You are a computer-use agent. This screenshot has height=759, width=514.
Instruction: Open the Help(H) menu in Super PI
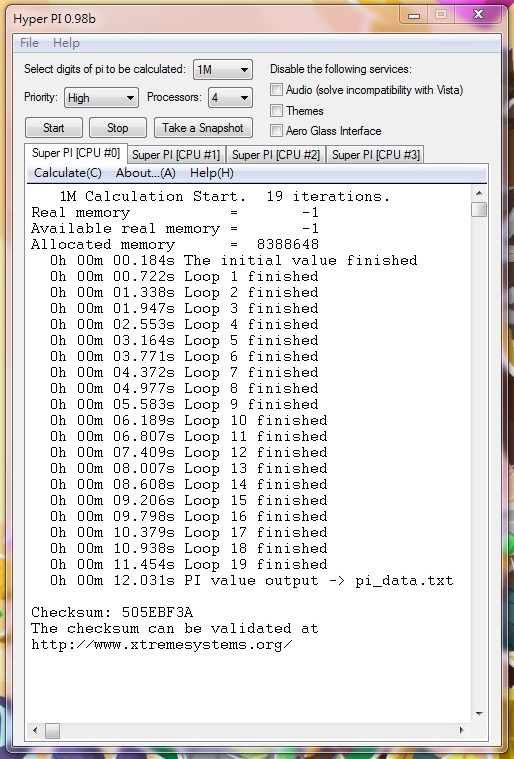[x=212, y=173]
